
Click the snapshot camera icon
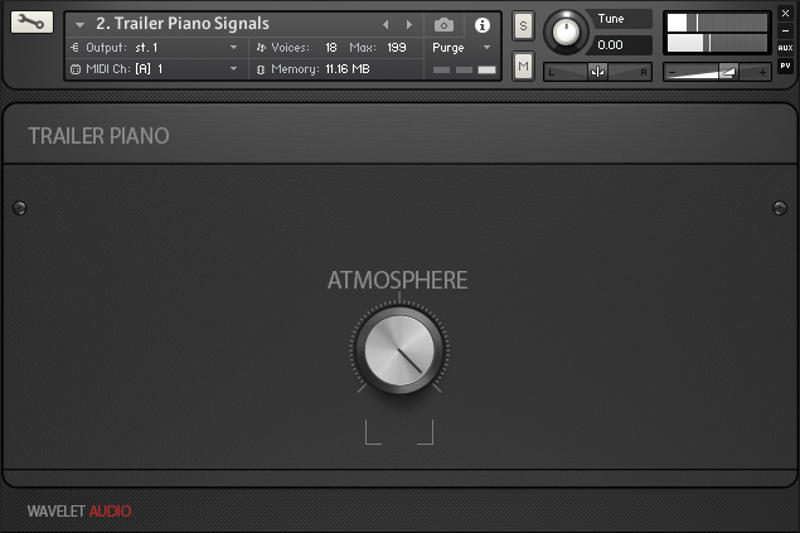444,25
